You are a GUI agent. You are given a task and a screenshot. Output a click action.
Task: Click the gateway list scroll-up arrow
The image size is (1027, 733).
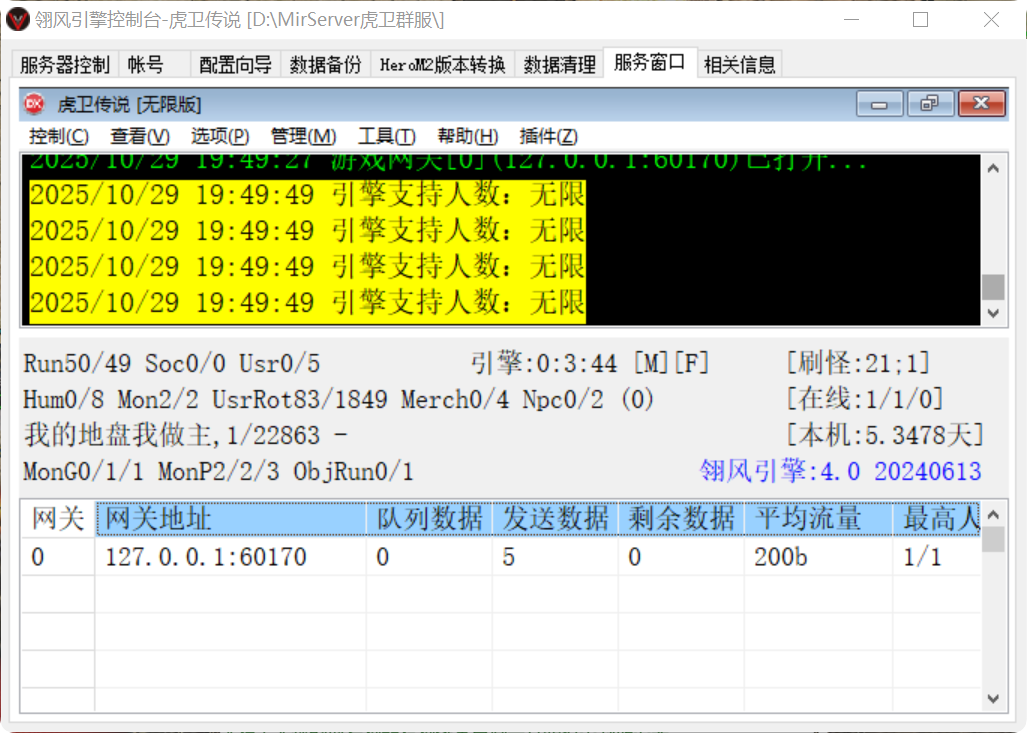pos(994,516)
